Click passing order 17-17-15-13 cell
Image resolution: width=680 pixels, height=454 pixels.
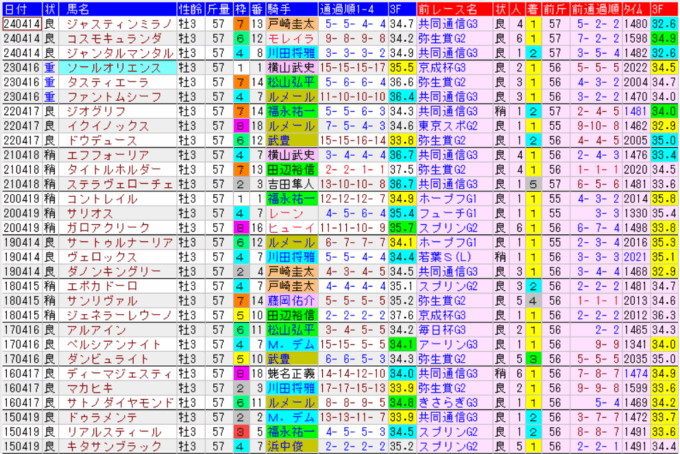(353, 388)
